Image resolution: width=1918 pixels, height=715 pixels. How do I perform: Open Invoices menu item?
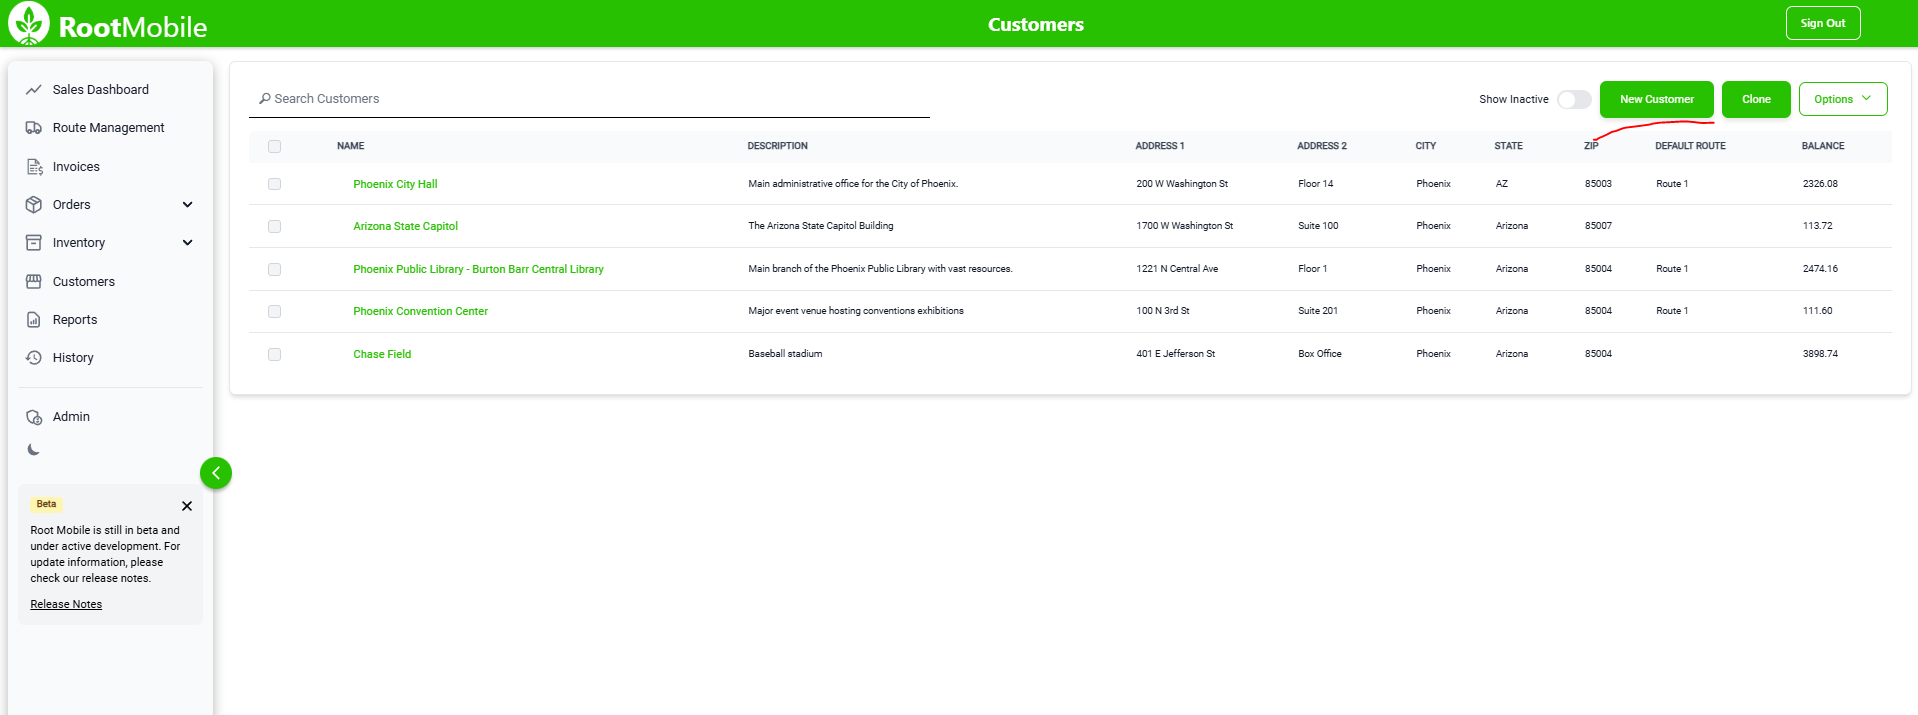pos(76,167)
